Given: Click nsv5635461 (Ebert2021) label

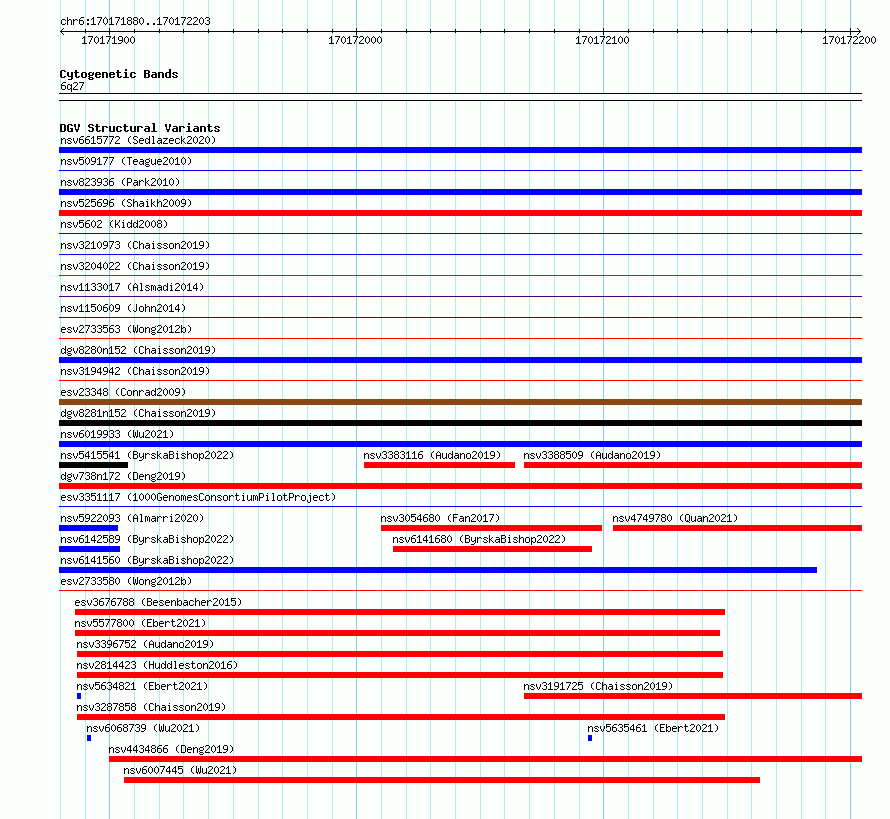Looking at the screenshot, I should click(x=653, y=728).
